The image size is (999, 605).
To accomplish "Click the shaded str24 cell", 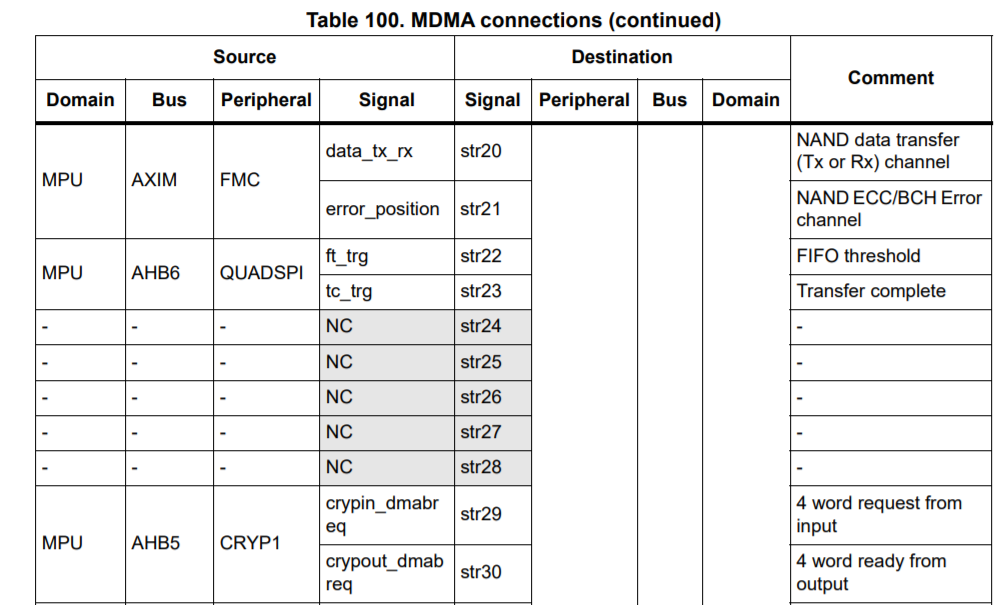I will tap(492, 327).
